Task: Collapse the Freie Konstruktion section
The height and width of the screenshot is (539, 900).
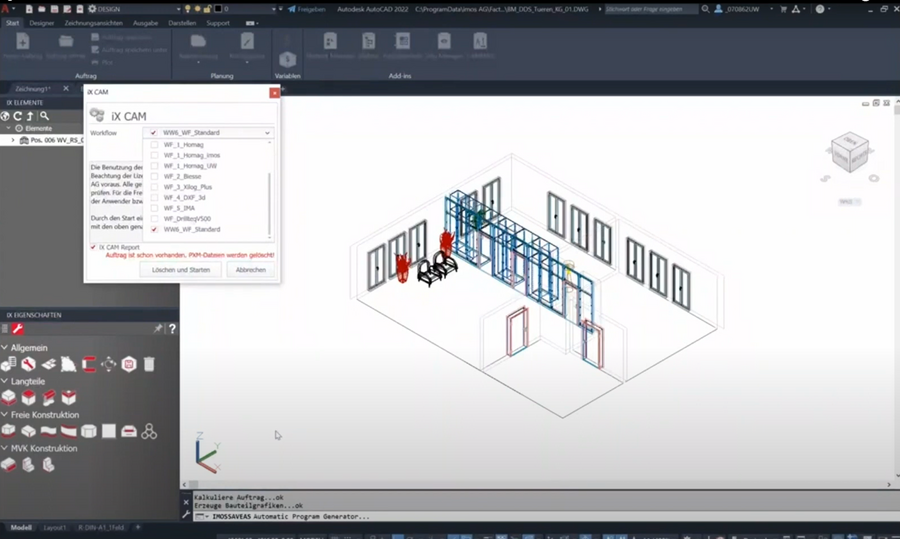Action: coord(5,414)
